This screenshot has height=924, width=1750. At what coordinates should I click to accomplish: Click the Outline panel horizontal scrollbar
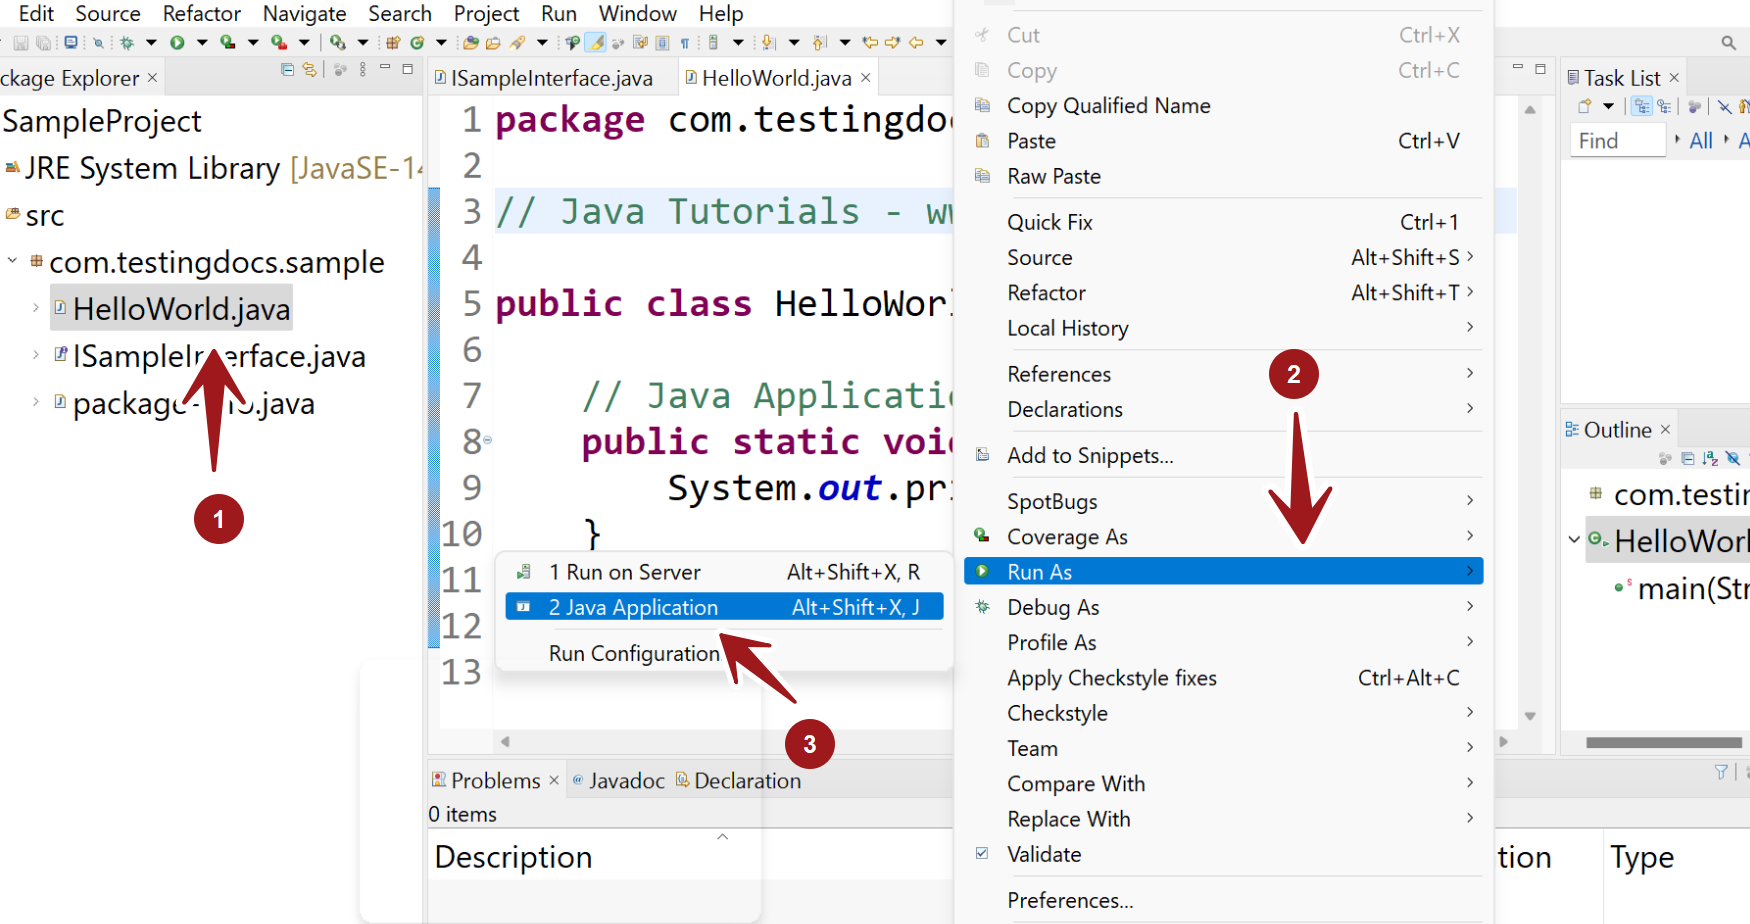(x=1663, y=742)
